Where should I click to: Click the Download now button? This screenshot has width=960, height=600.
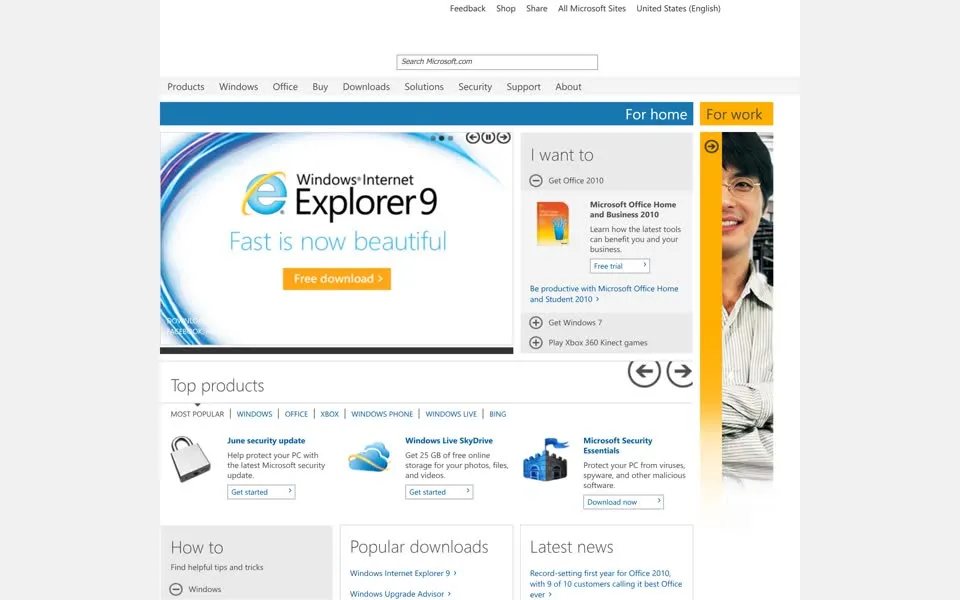pyautogui.click(x=623, y=502)
